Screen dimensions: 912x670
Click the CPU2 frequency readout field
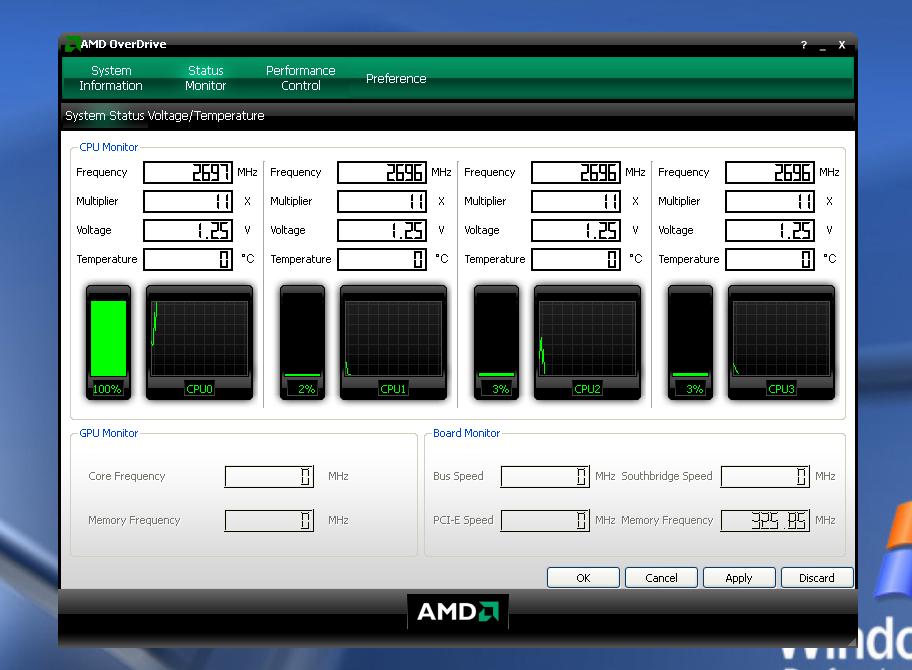click(x=576, y=172)
